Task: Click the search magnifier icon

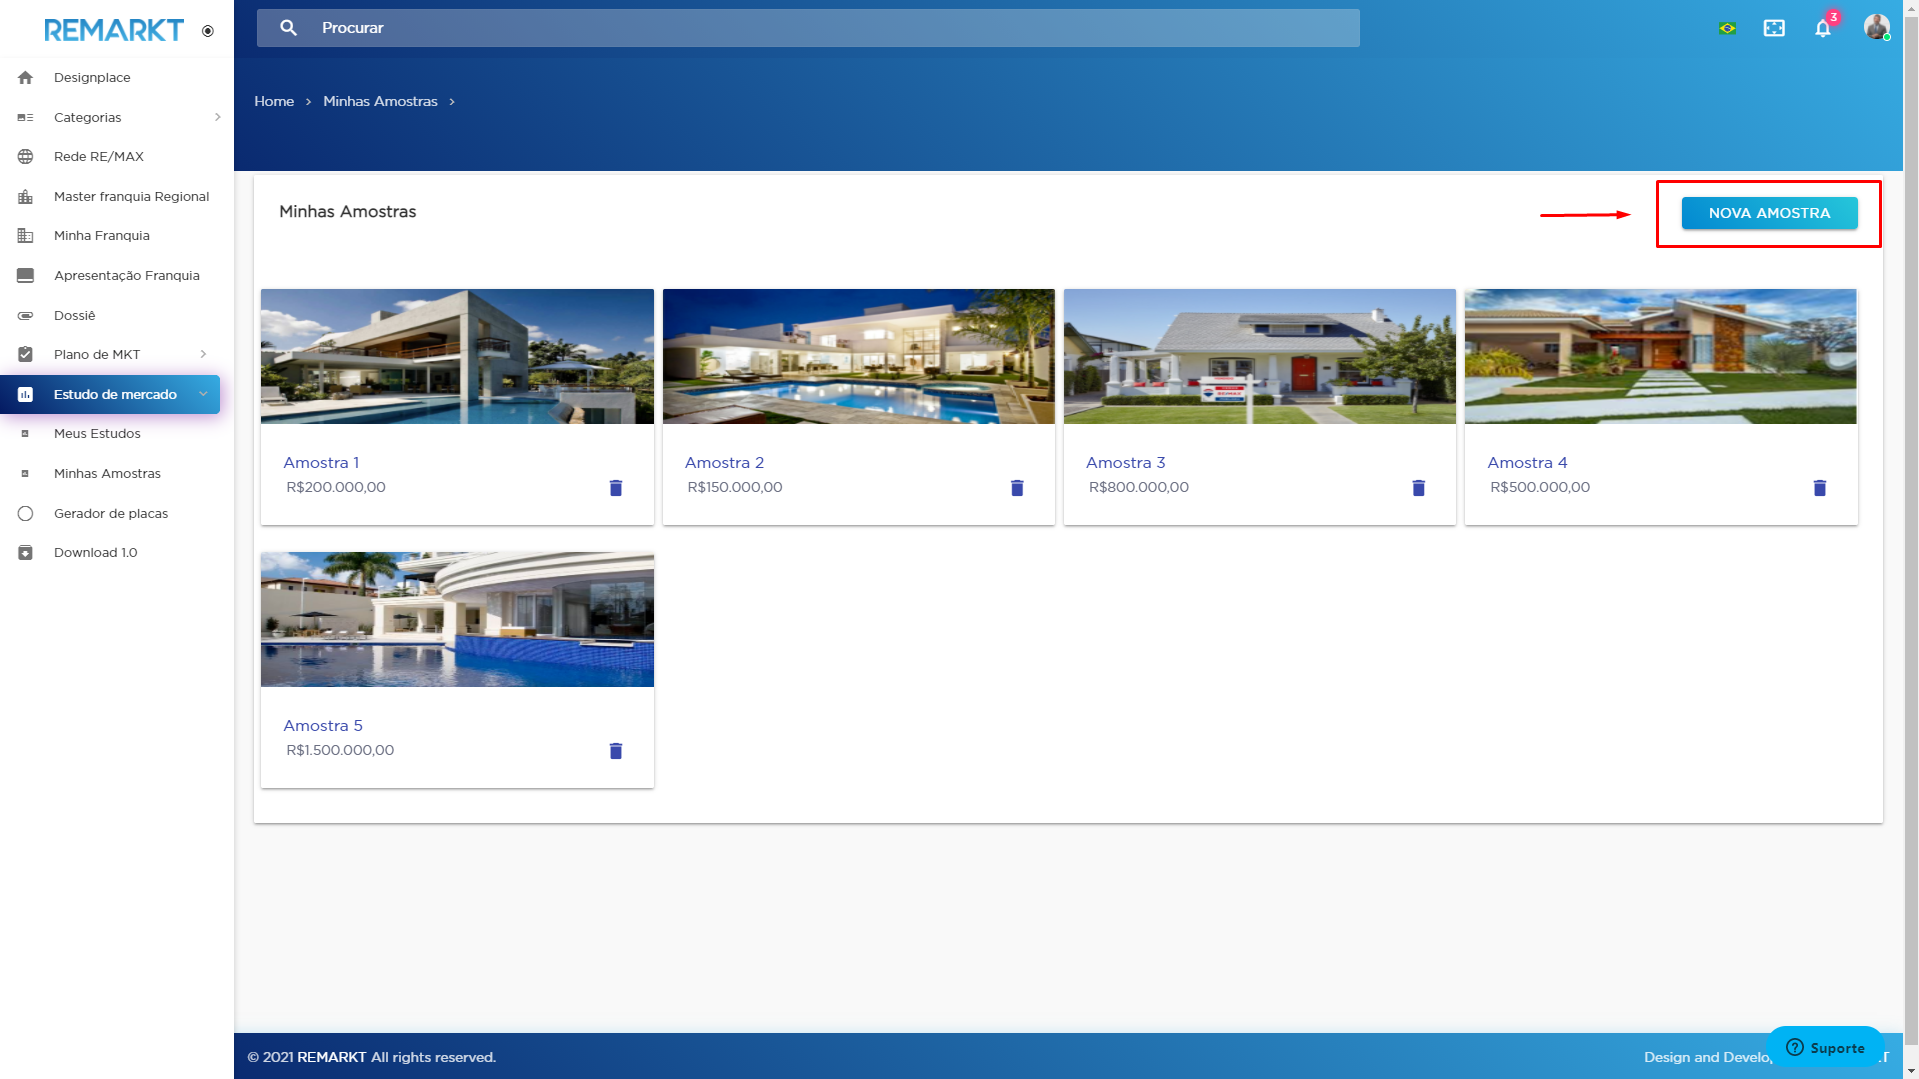Action: click(288, 28)
